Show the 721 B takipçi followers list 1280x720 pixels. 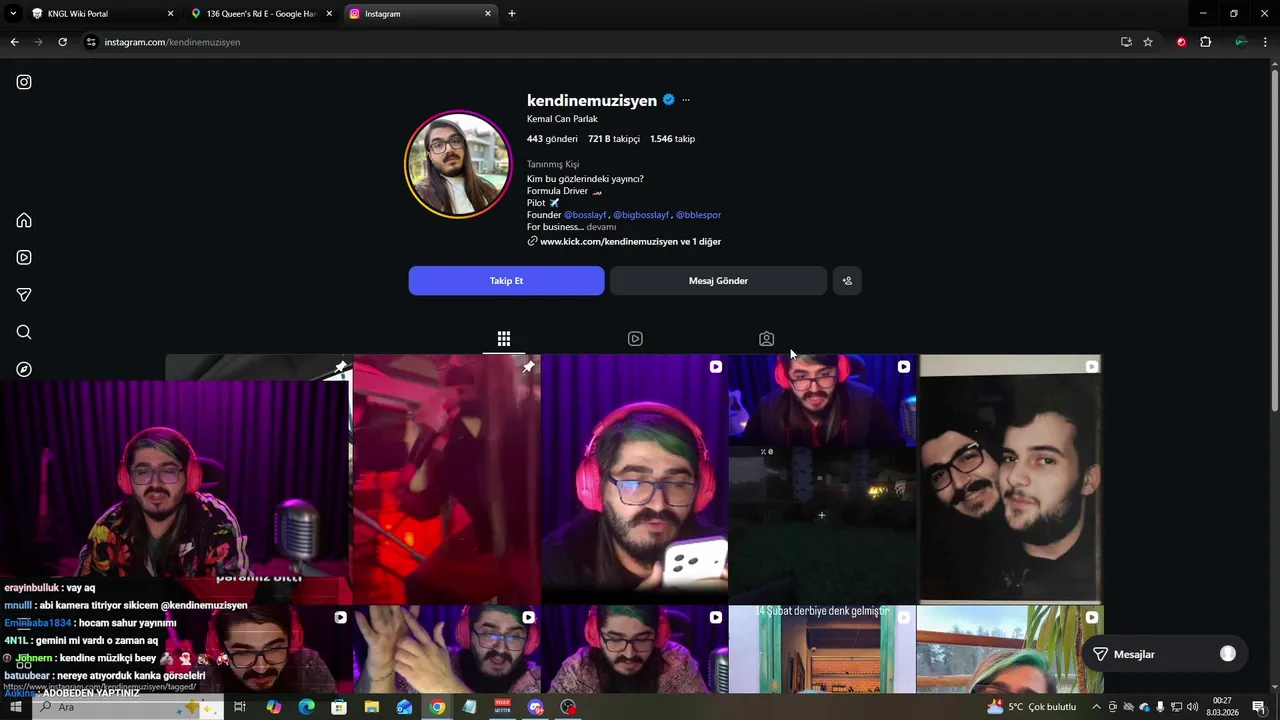click(x=614, y=139)
